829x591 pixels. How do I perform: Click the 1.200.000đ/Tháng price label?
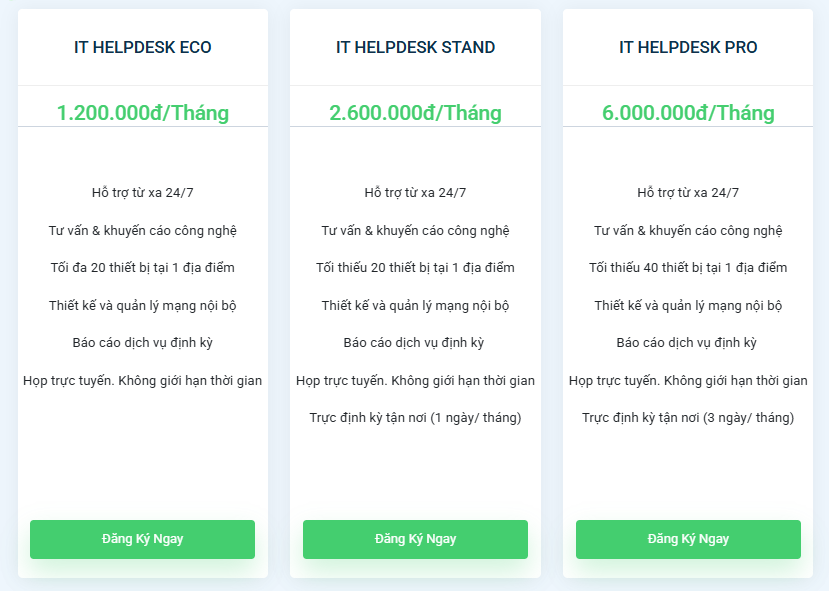pos(142,112)
